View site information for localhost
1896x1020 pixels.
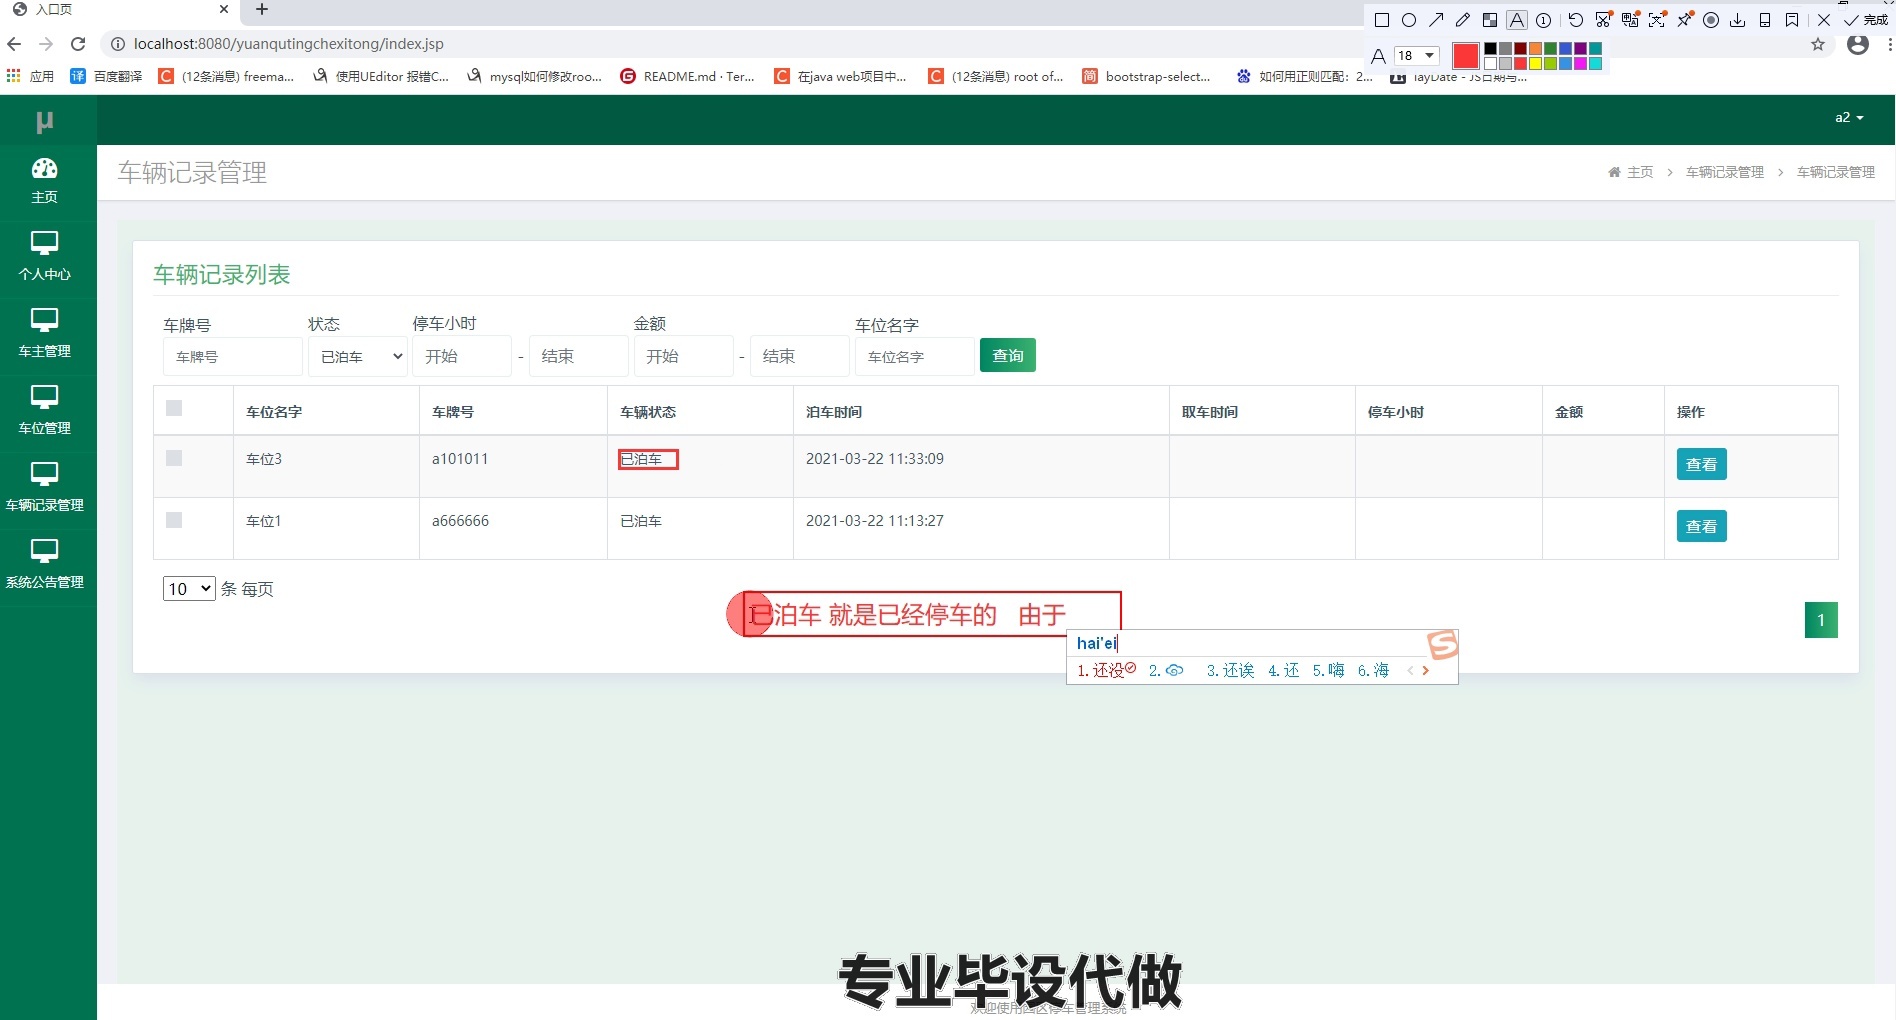(117, 44)
